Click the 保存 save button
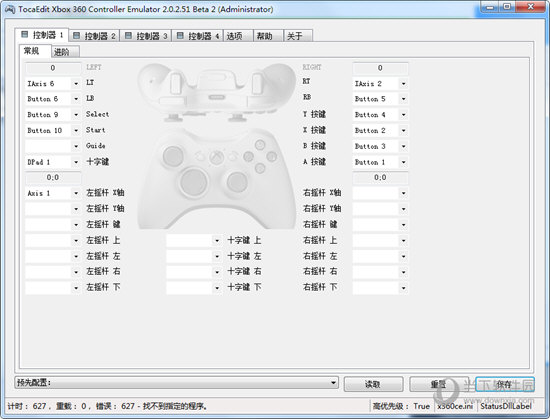Image resolution: width=550 pixels, height=419 pixels. (505, 384)
